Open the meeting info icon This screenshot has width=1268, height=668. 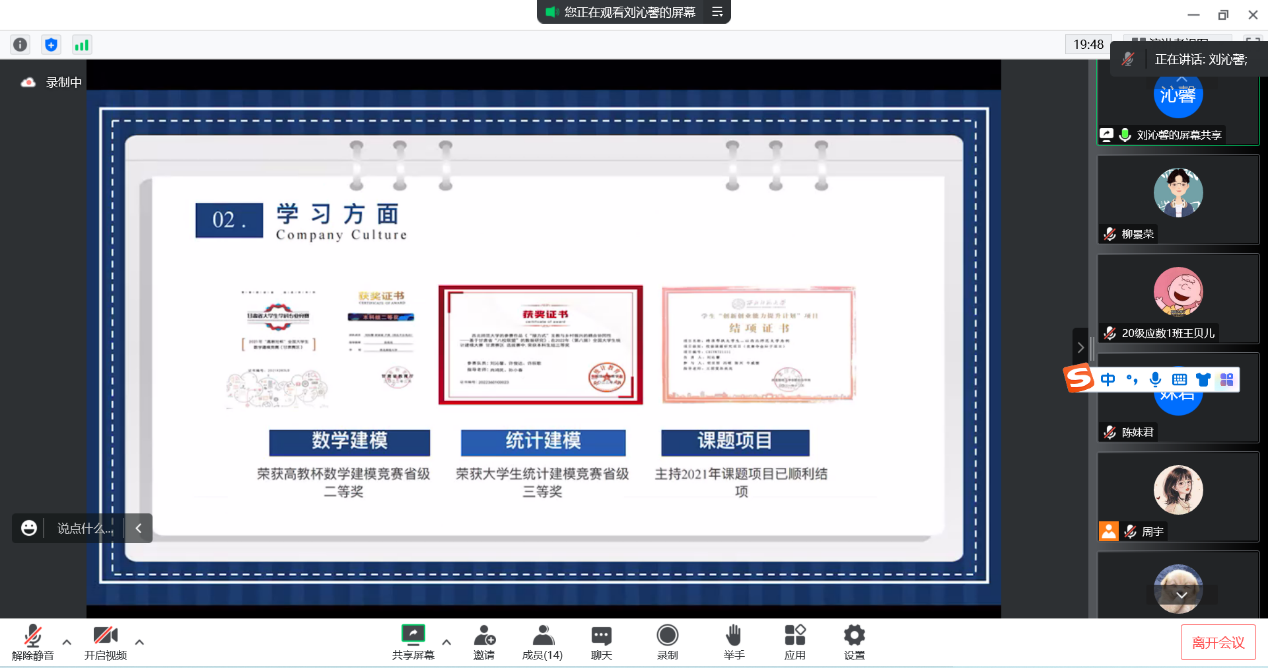click(x=20, y=45)
